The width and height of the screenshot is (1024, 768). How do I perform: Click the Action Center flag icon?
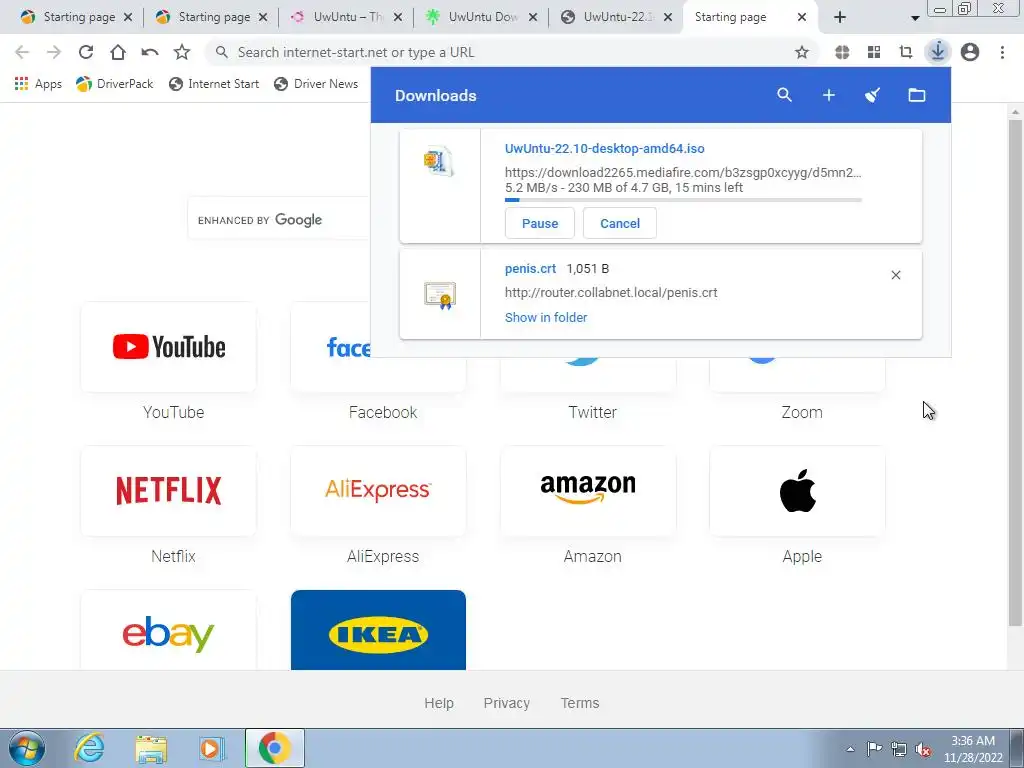click(874, 749)
